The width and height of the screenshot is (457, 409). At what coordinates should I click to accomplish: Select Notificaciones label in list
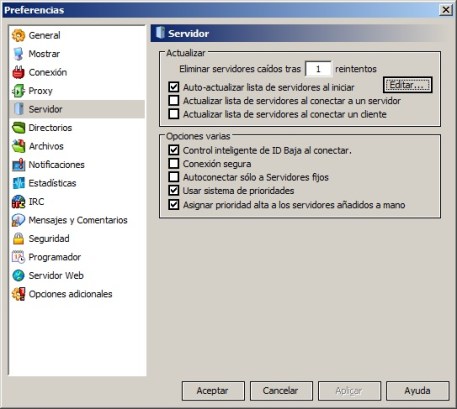pyautogui.click(x=57, y=165)
